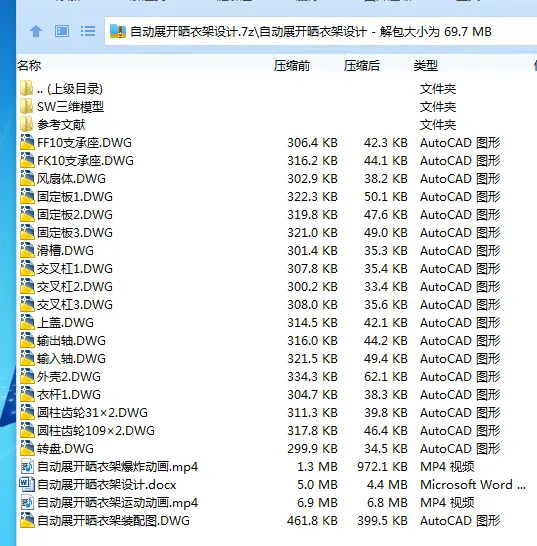Click DWG icon of 圆柱齿轮31×2.DWG

point(27,412)
